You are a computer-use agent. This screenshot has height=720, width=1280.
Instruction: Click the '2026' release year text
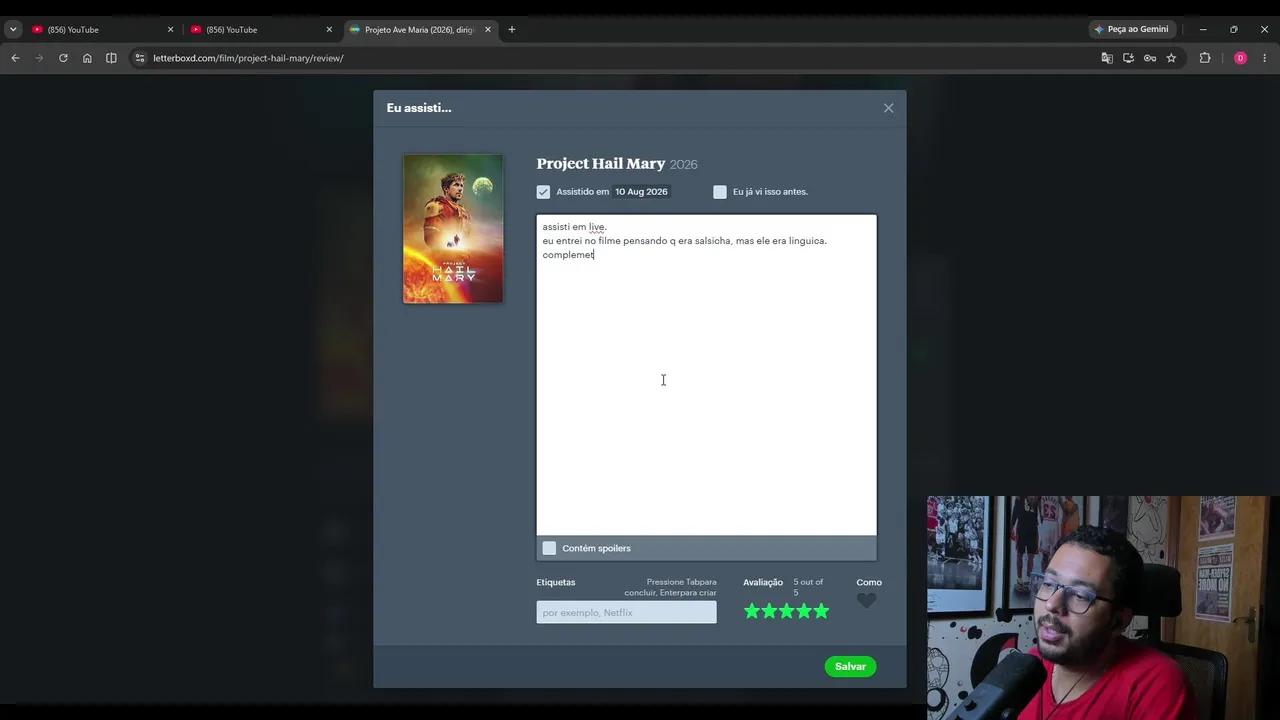pyautogui.click(x=684, y=164)
